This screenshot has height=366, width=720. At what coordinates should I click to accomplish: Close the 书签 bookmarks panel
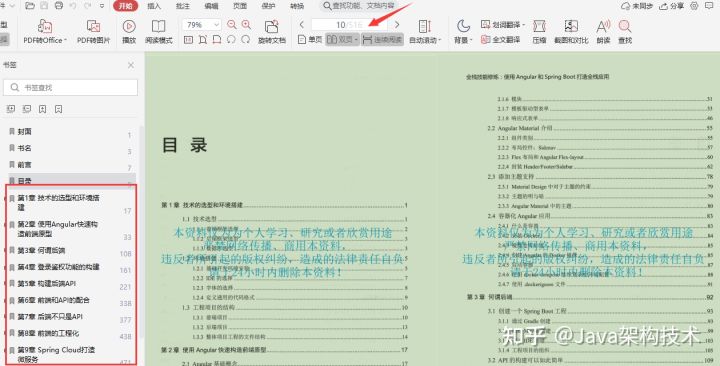[x=131, y=65]
